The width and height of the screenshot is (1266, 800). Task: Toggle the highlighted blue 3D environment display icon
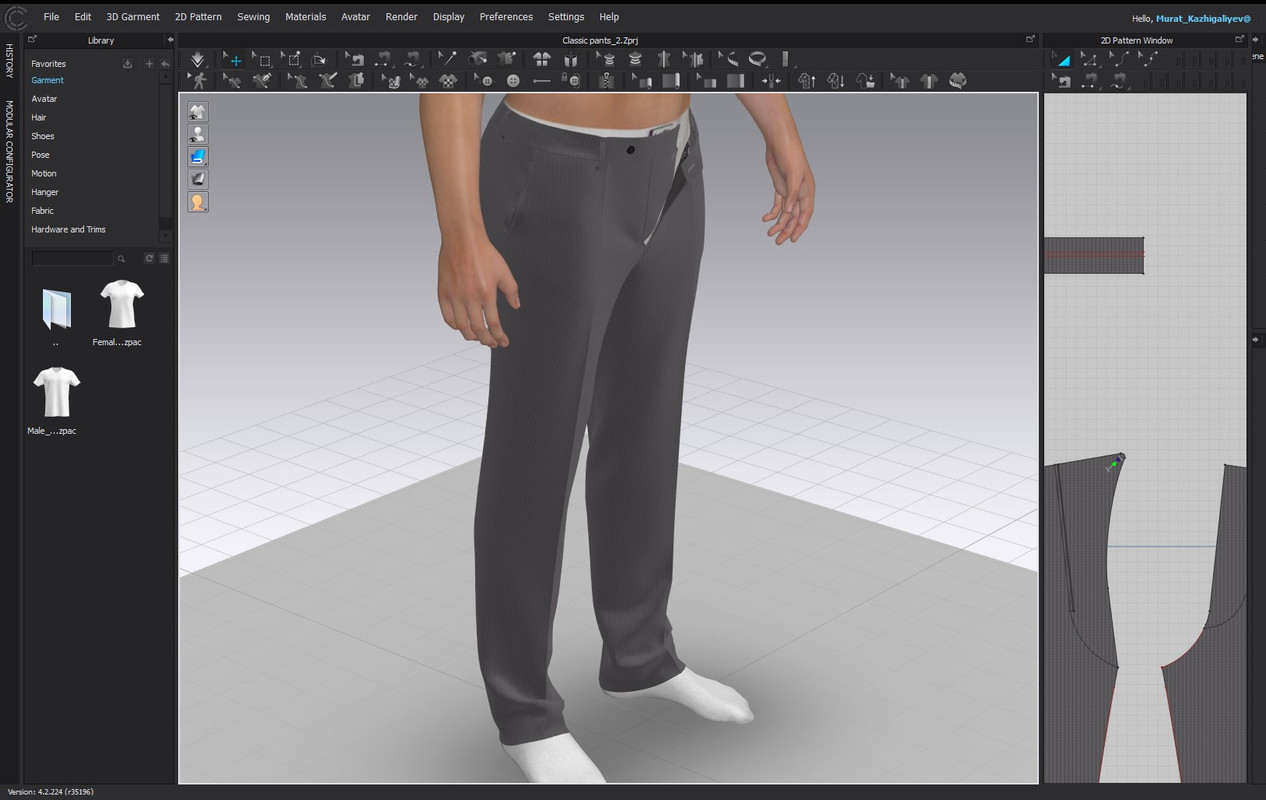[x=198, y=156]
